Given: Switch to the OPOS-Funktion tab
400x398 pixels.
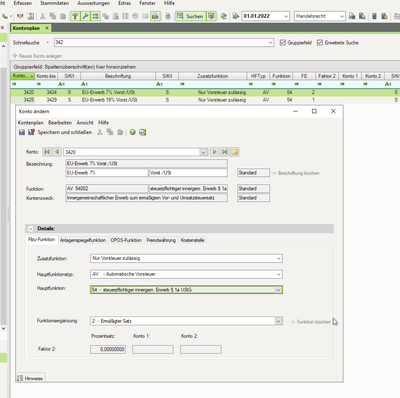Looking at the screenshot, I should click(126, 240).
